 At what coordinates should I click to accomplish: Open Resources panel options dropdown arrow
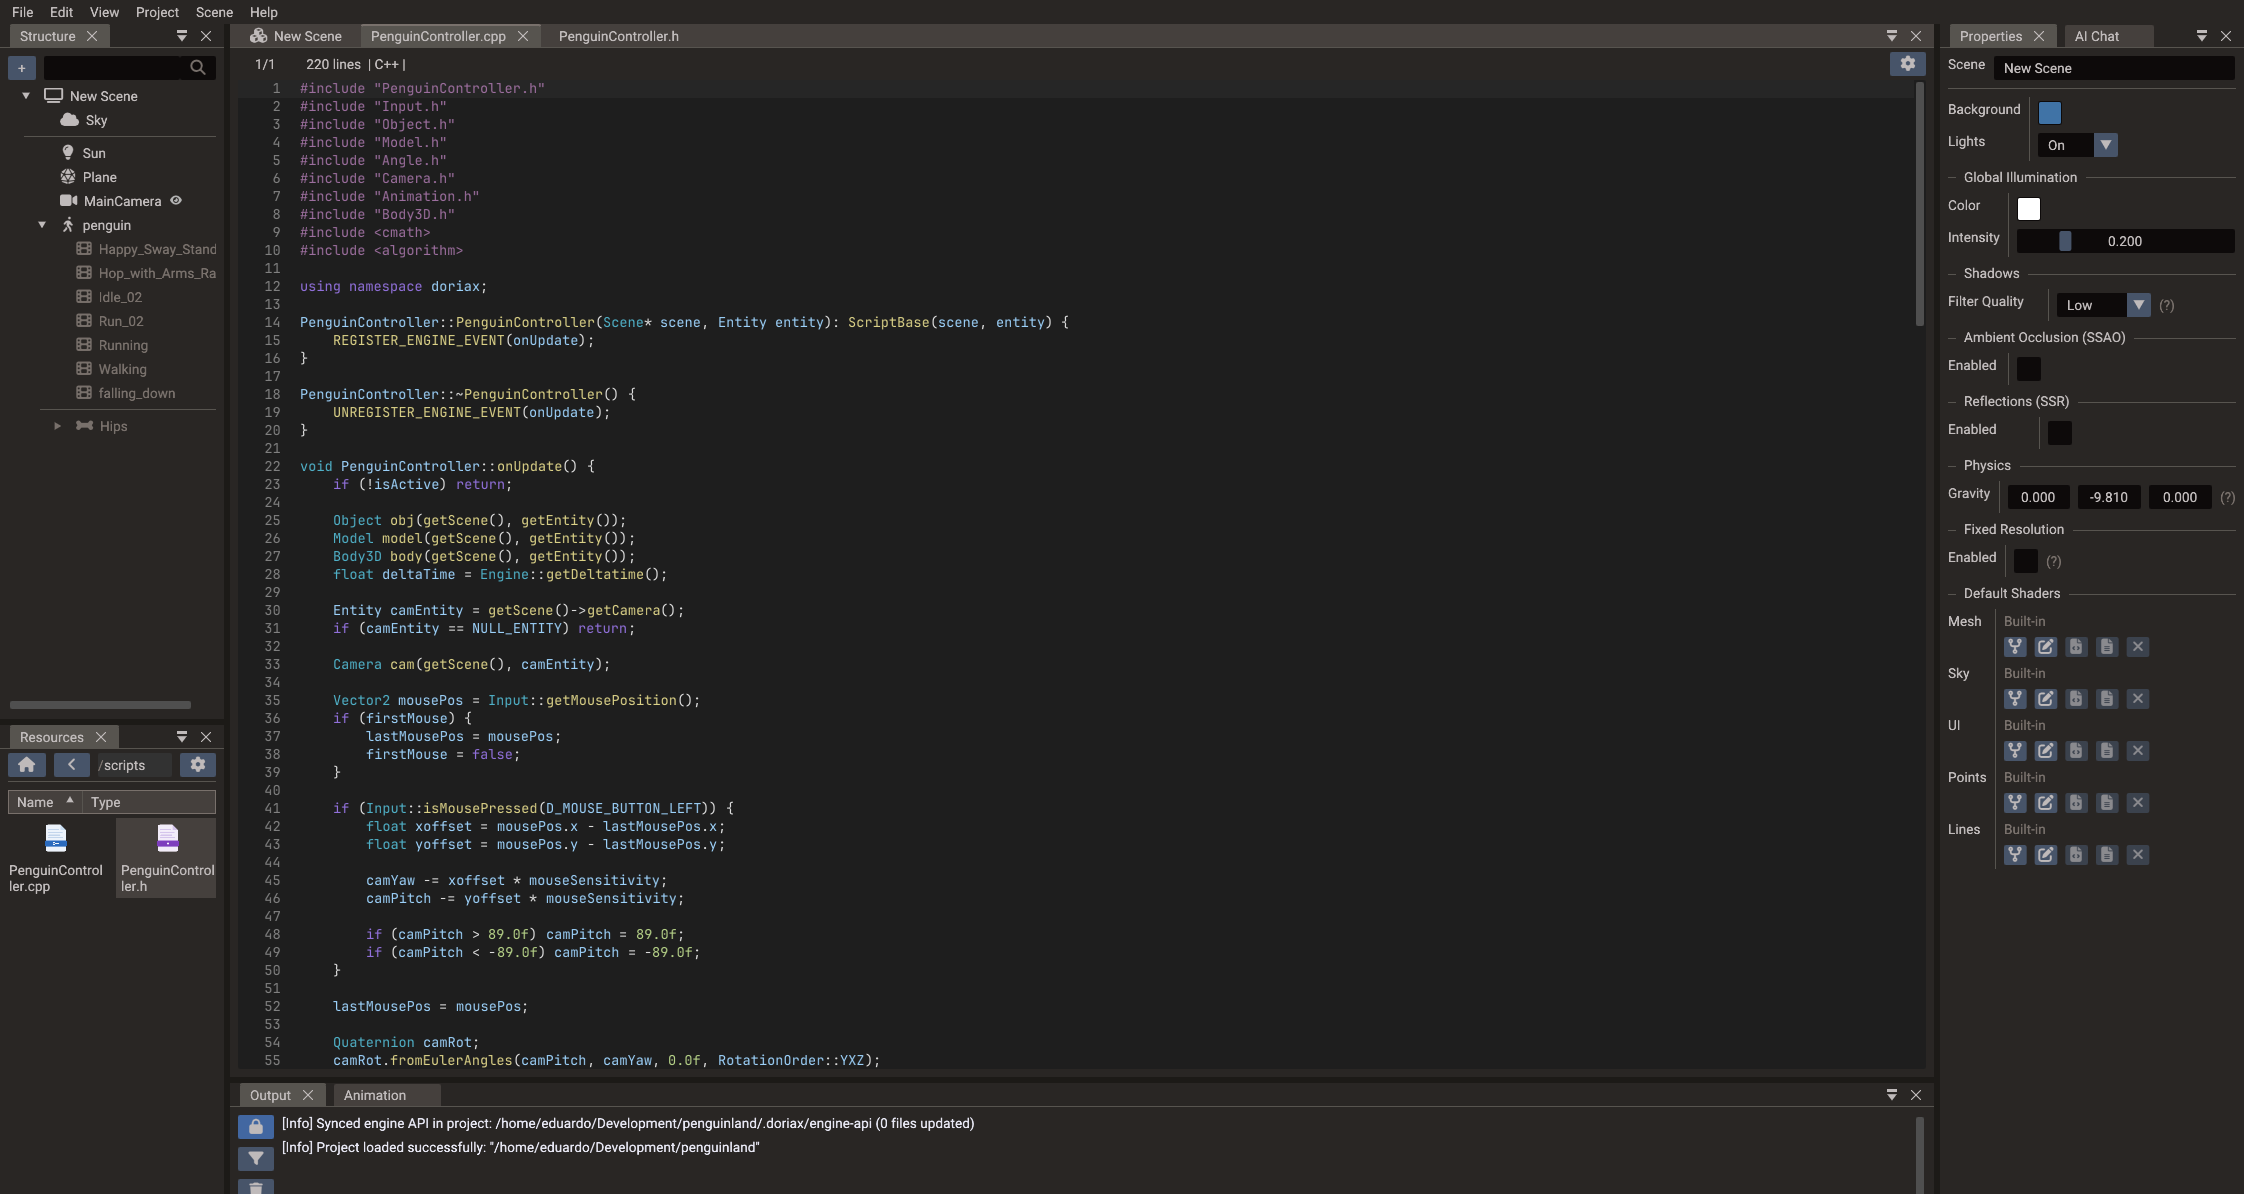click(x=182, y=737)
